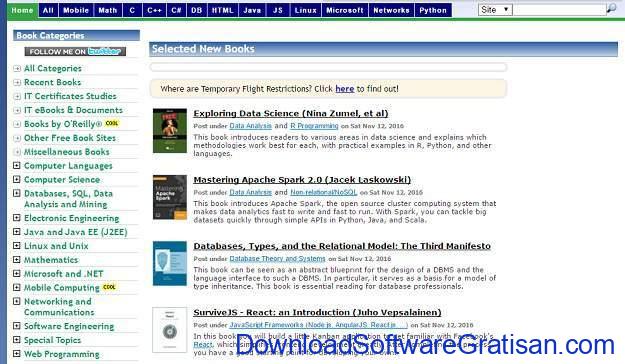
Task: Click the Mastering Apache Spark cover thumbnail
Action: 170,197
